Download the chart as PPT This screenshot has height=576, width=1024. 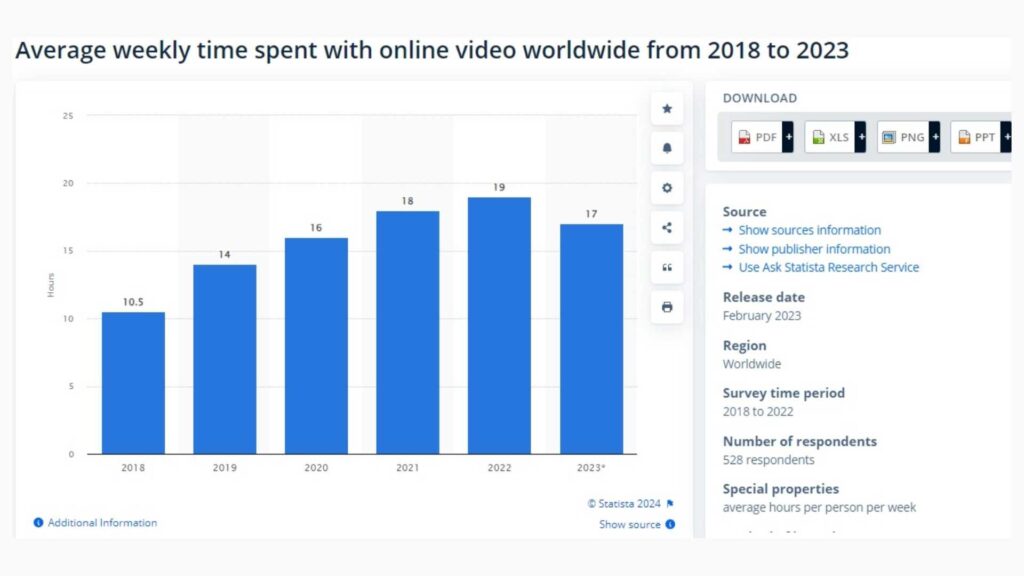(x=975, y=137)
